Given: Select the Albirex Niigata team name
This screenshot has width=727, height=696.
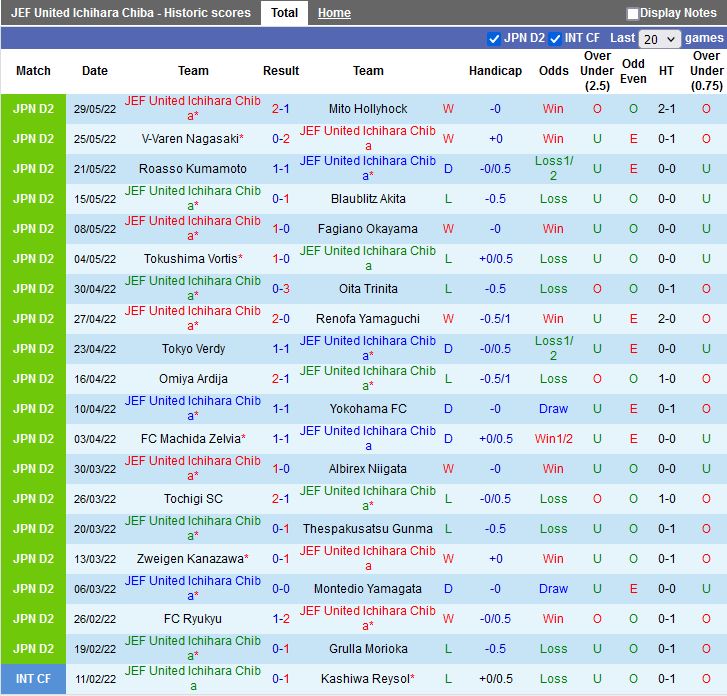Looking at the screenshot, I should click(x=368, y=469).
